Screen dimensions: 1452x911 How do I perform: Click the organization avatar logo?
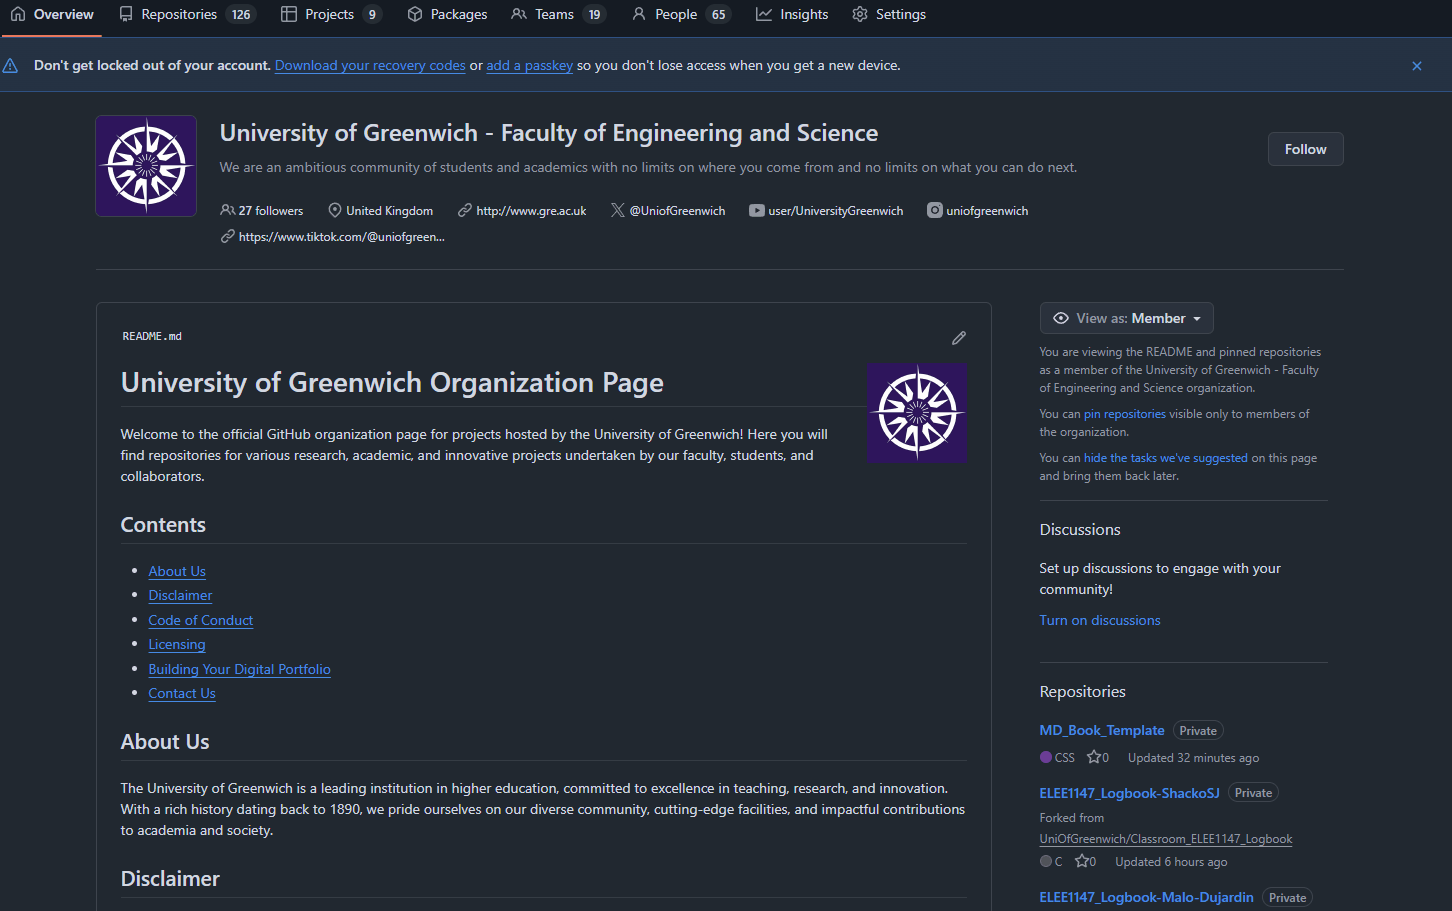146,166
